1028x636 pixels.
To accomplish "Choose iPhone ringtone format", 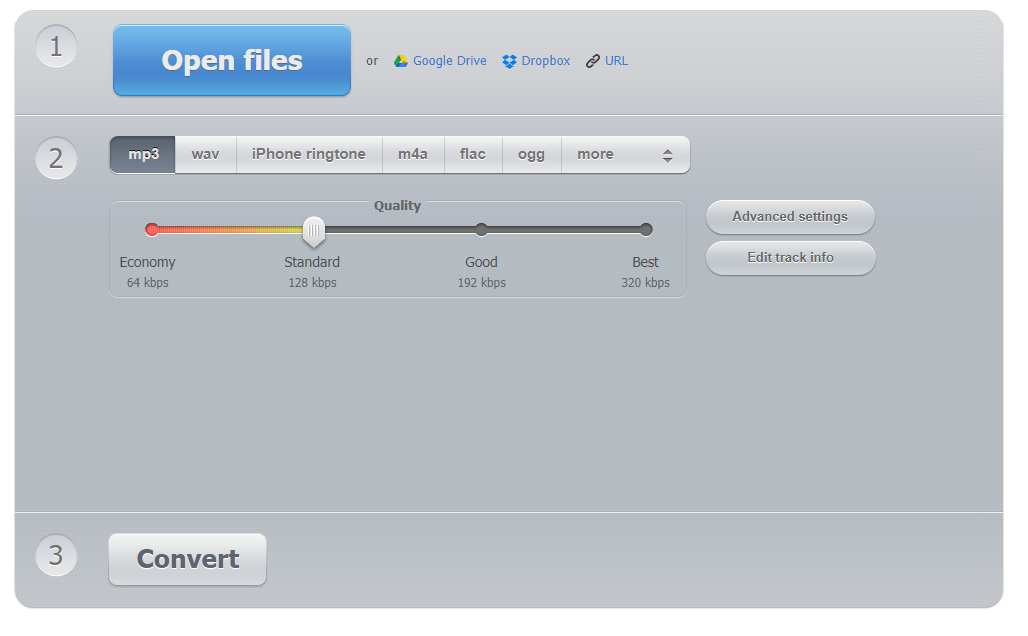I will tap(309, 155).
